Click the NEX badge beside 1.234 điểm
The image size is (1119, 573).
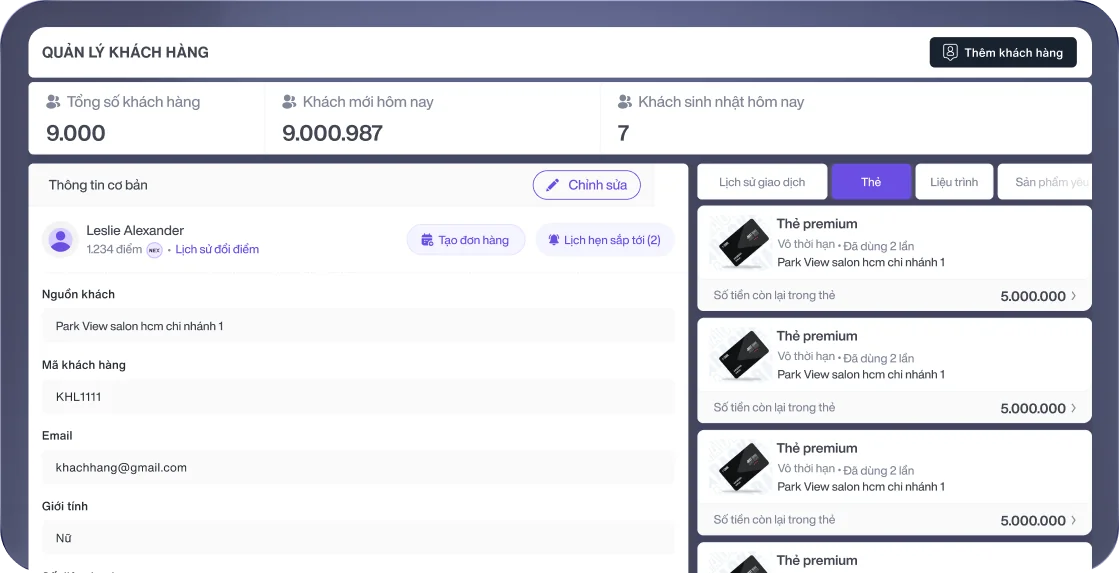[154, 250]
